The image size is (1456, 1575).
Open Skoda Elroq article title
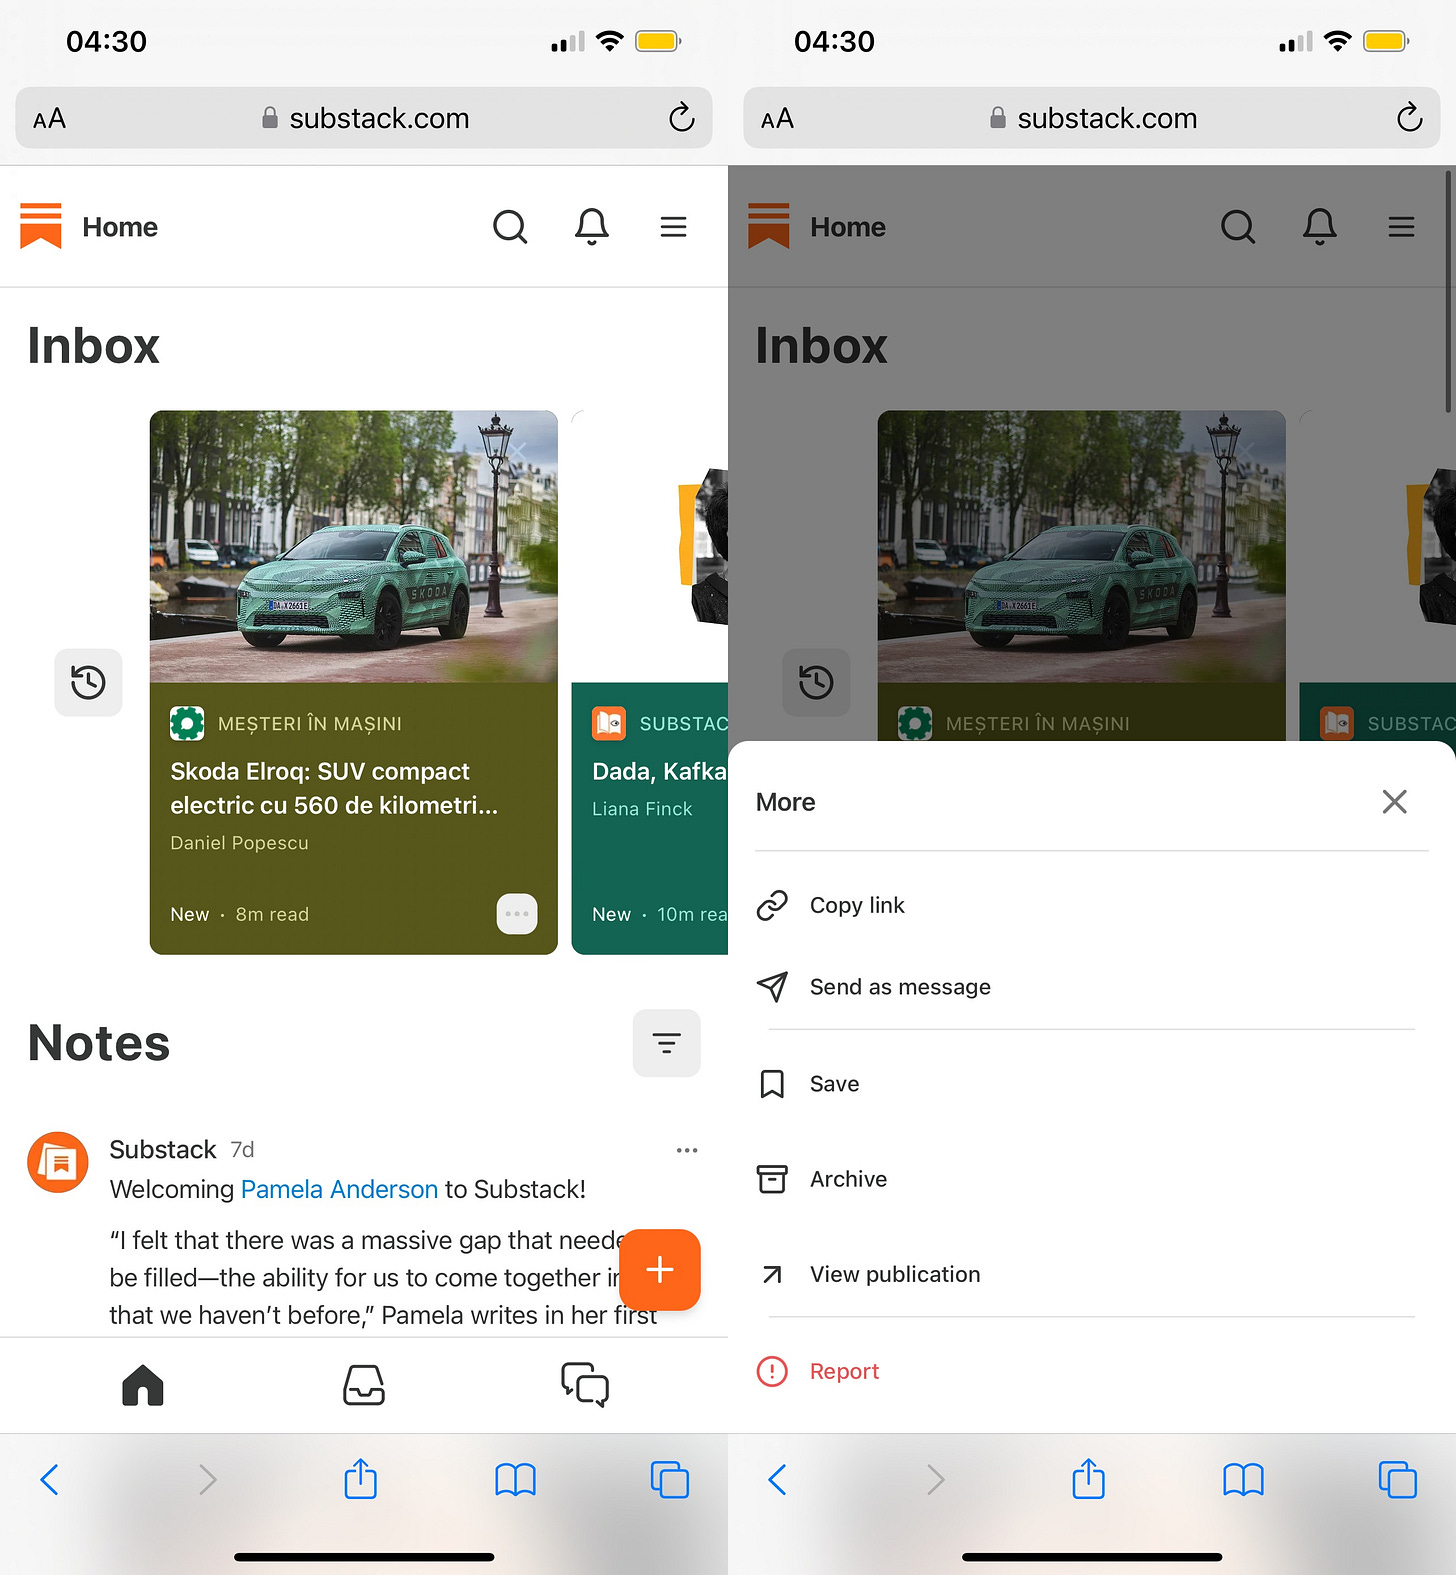click(334, 788)
